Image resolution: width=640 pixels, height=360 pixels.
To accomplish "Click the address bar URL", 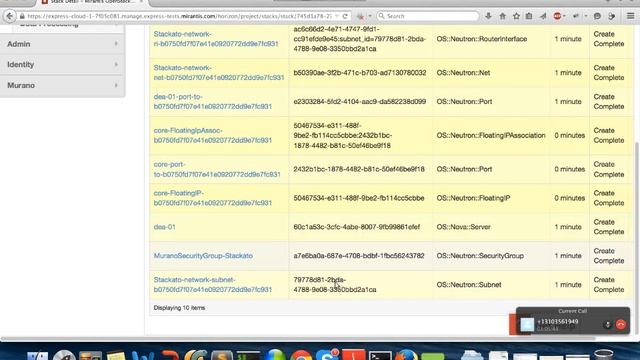I will [180, 16].
